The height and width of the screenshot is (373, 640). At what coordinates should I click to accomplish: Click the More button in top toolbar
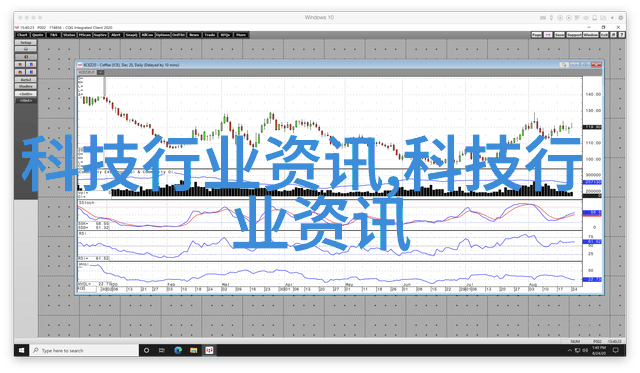click(x=241, y=35)
